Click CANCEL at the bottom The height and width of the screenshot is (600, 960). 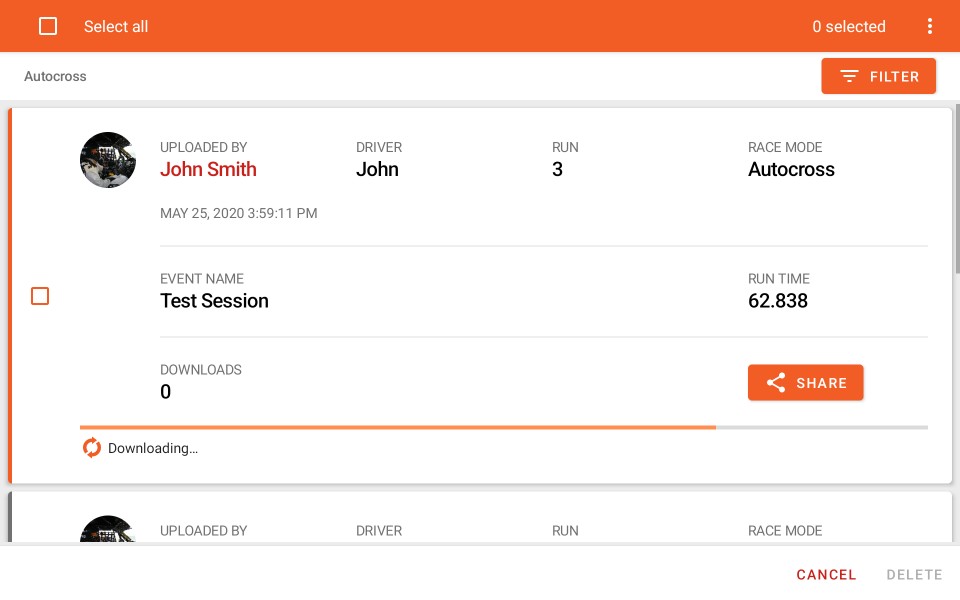coord(826,574)
